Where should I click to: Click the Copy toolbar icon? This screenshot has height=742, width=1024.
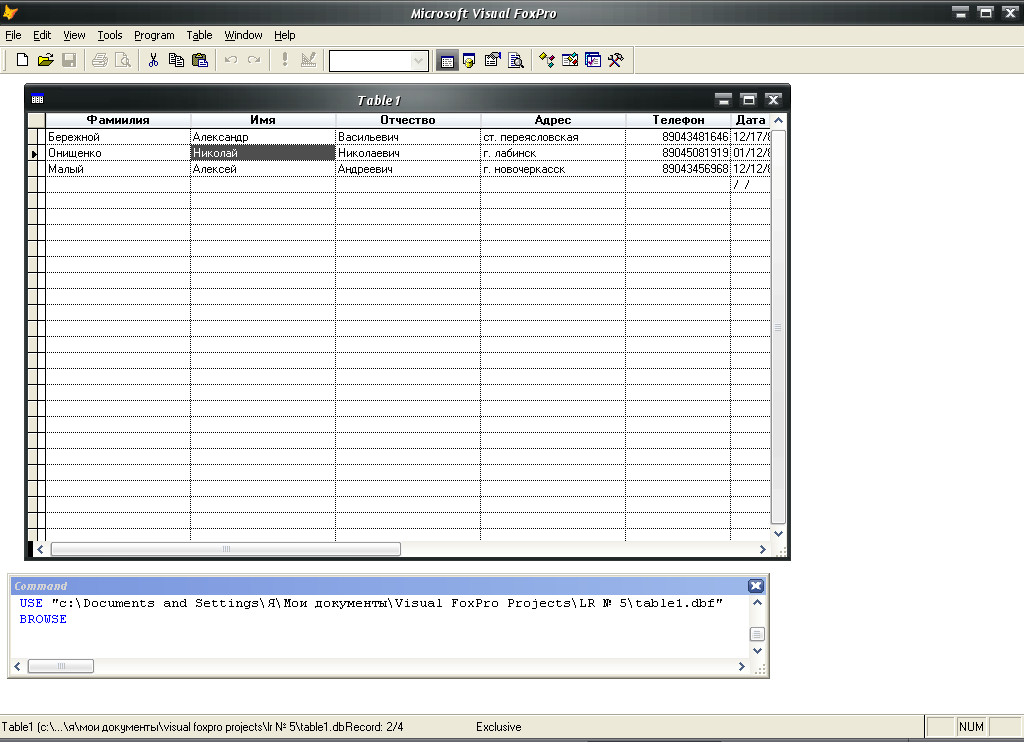click(176, 60)
